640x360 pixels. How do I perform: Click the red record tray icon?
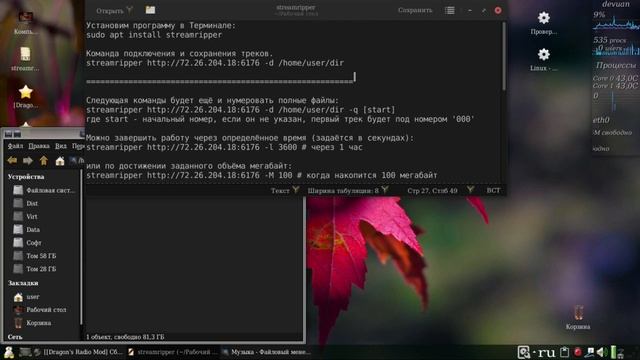[x=578, y=352]
